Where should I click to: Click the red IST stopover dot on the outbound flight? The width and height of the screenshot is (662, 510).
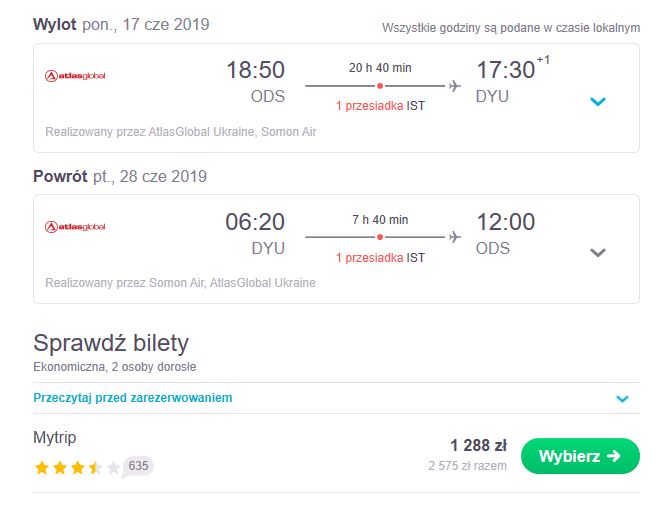pyautogui.click(x=380, y=86)
